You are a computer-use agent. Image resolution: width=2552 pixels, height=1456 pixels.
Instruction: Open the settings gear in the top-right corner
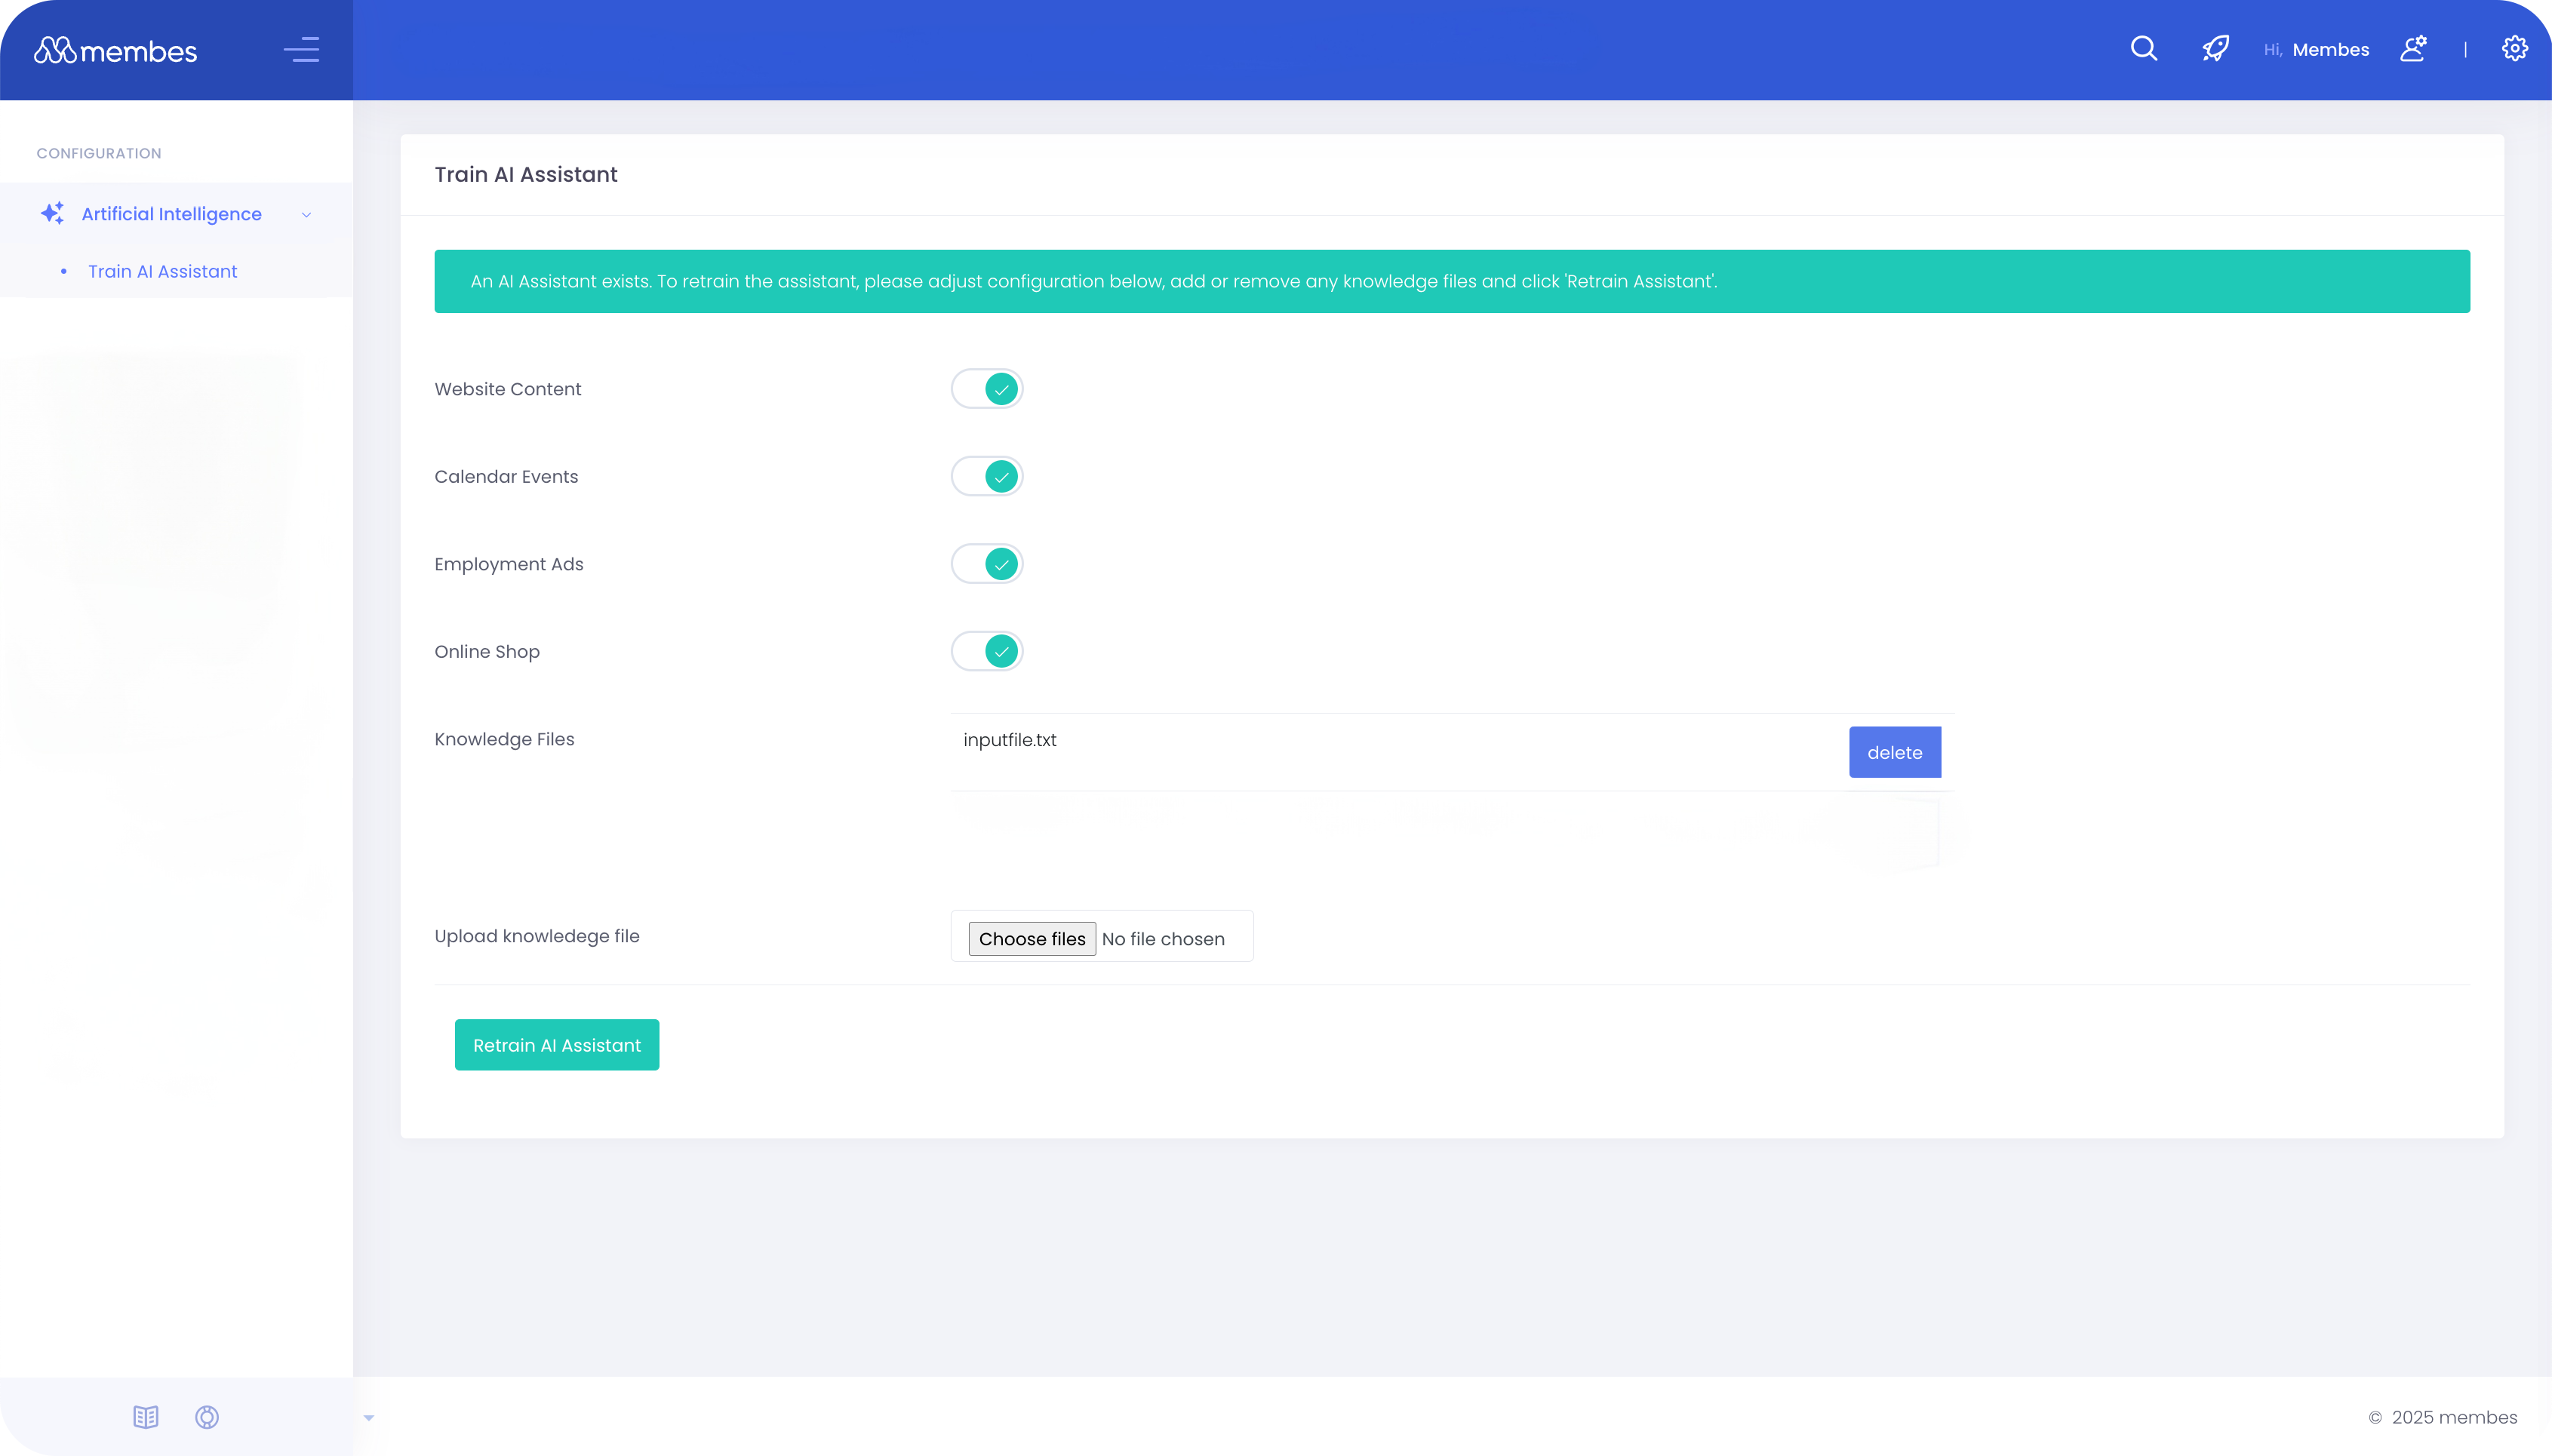click(2516, 48)
